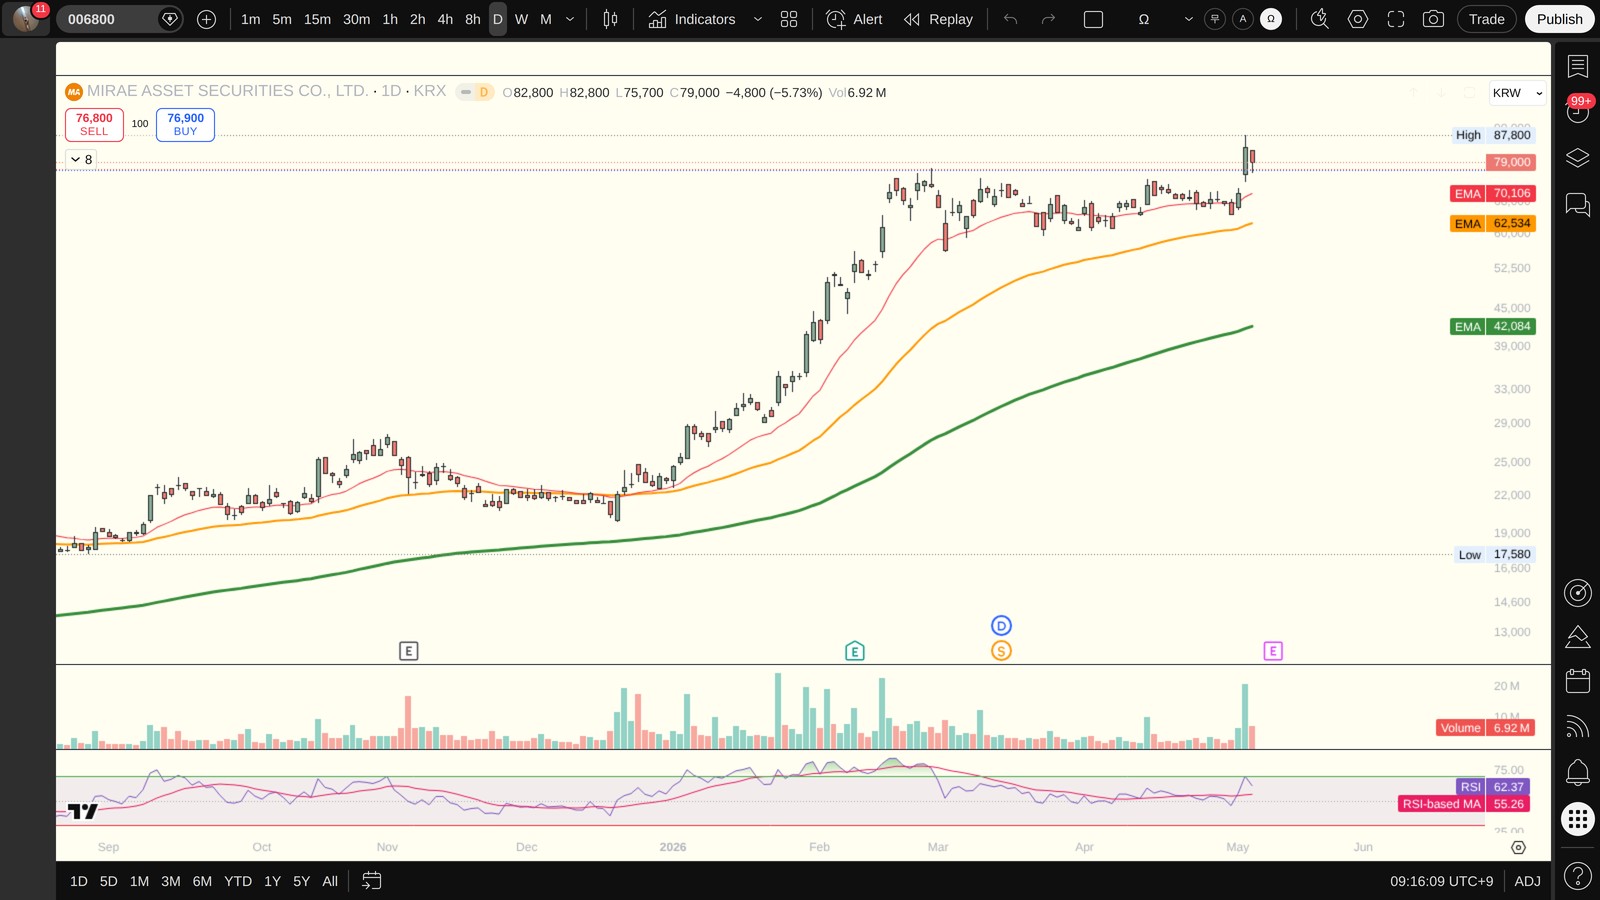
Task: Open the Indicators dialog
Action: click(692, 19)
